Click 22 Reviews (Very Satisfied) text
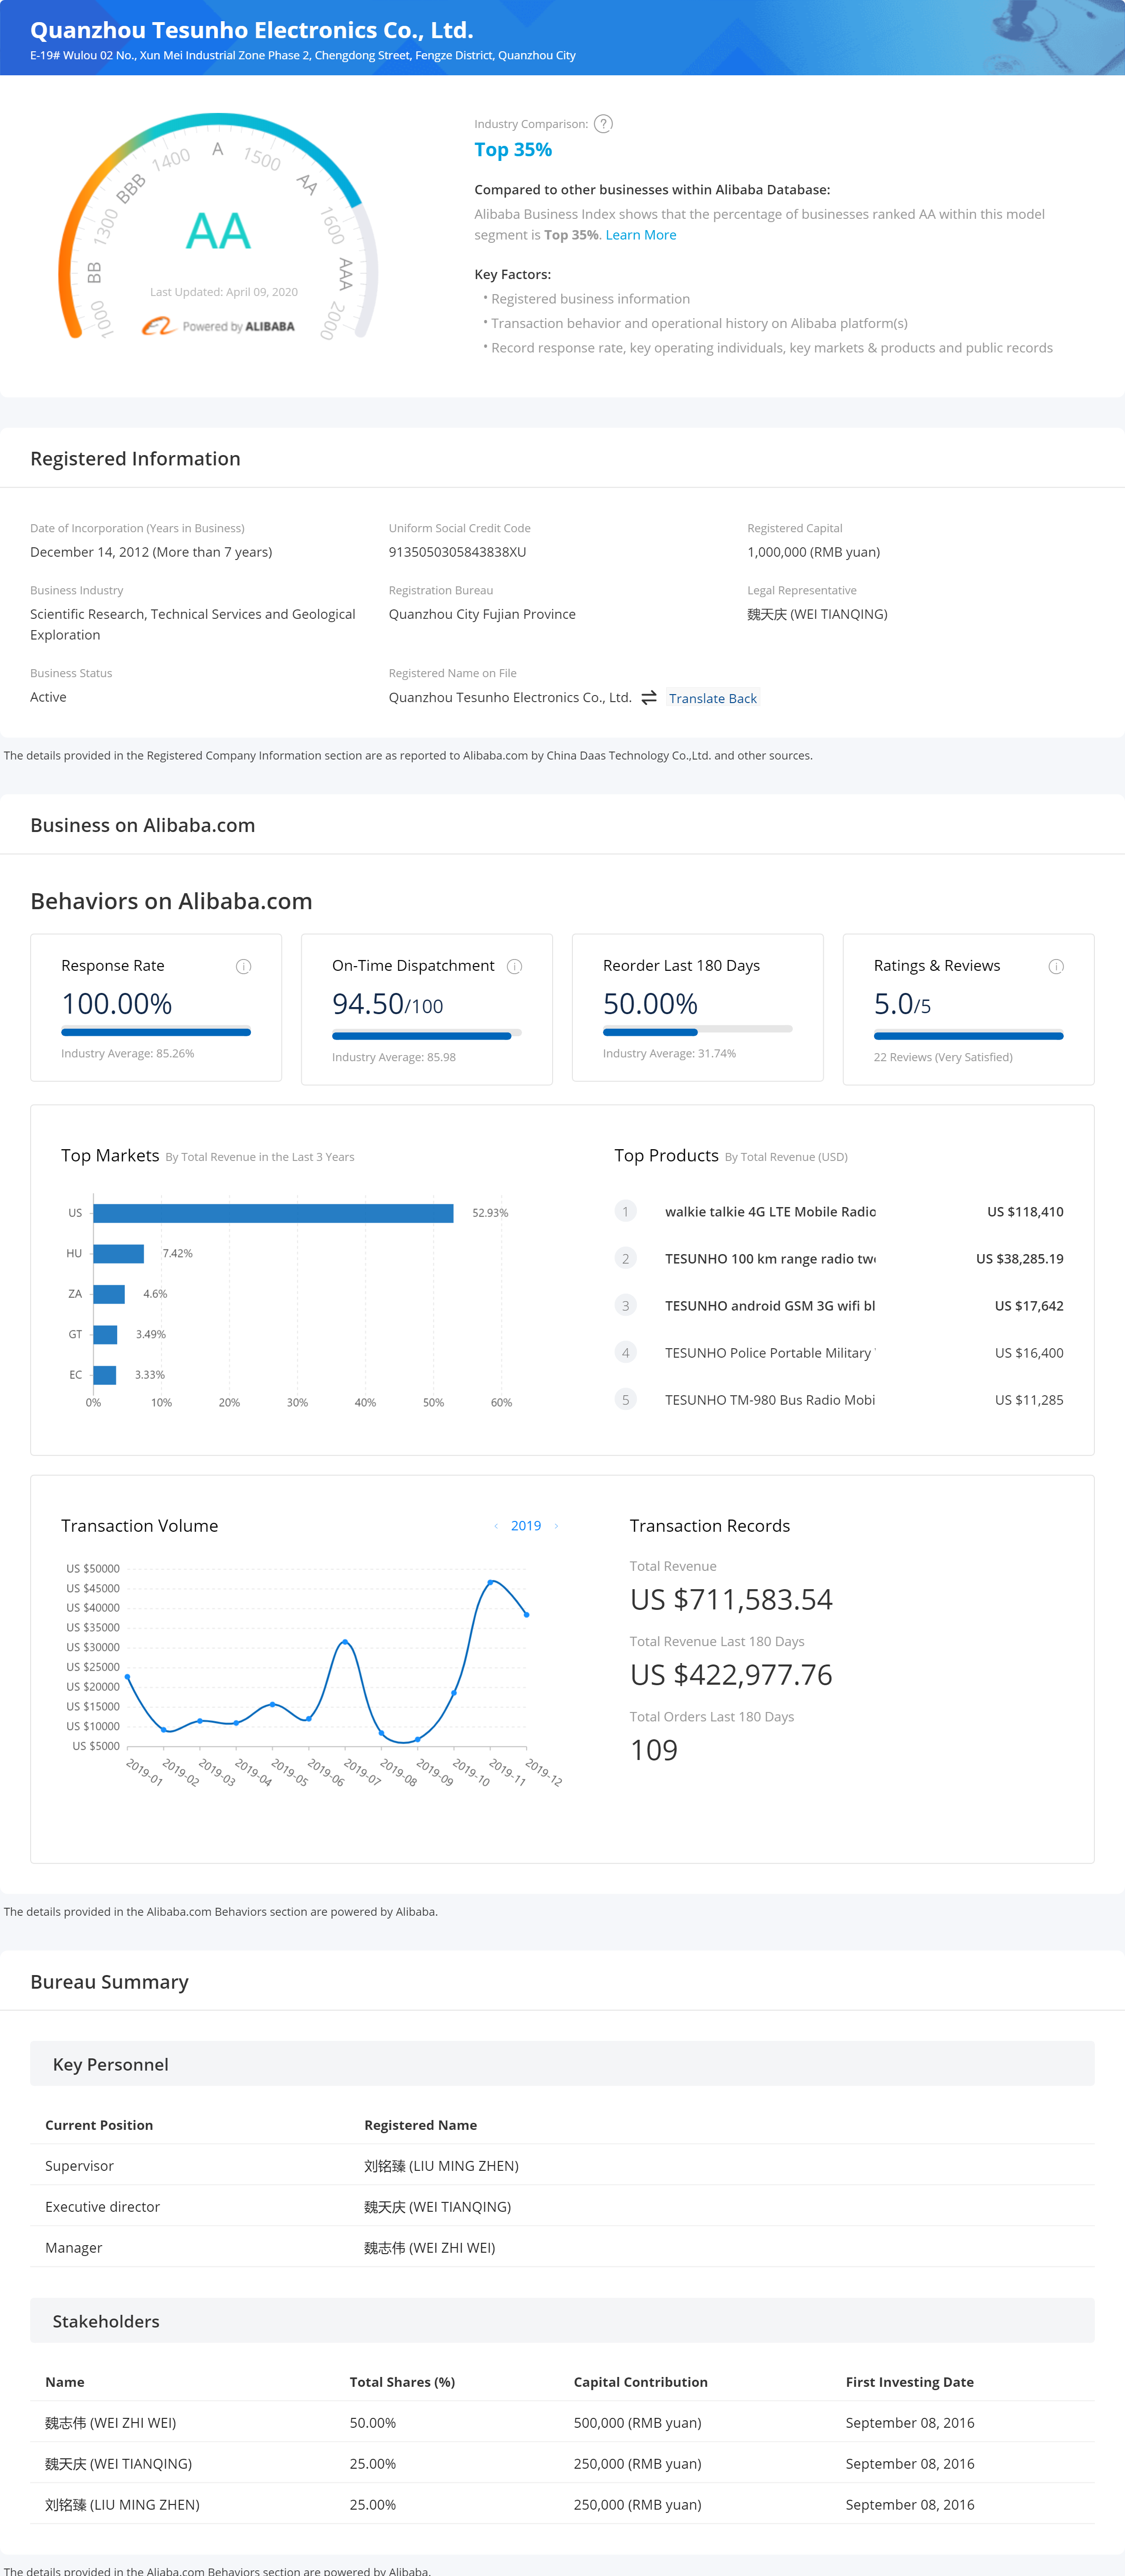1125x2576 pixels. tap(943, 1057)
